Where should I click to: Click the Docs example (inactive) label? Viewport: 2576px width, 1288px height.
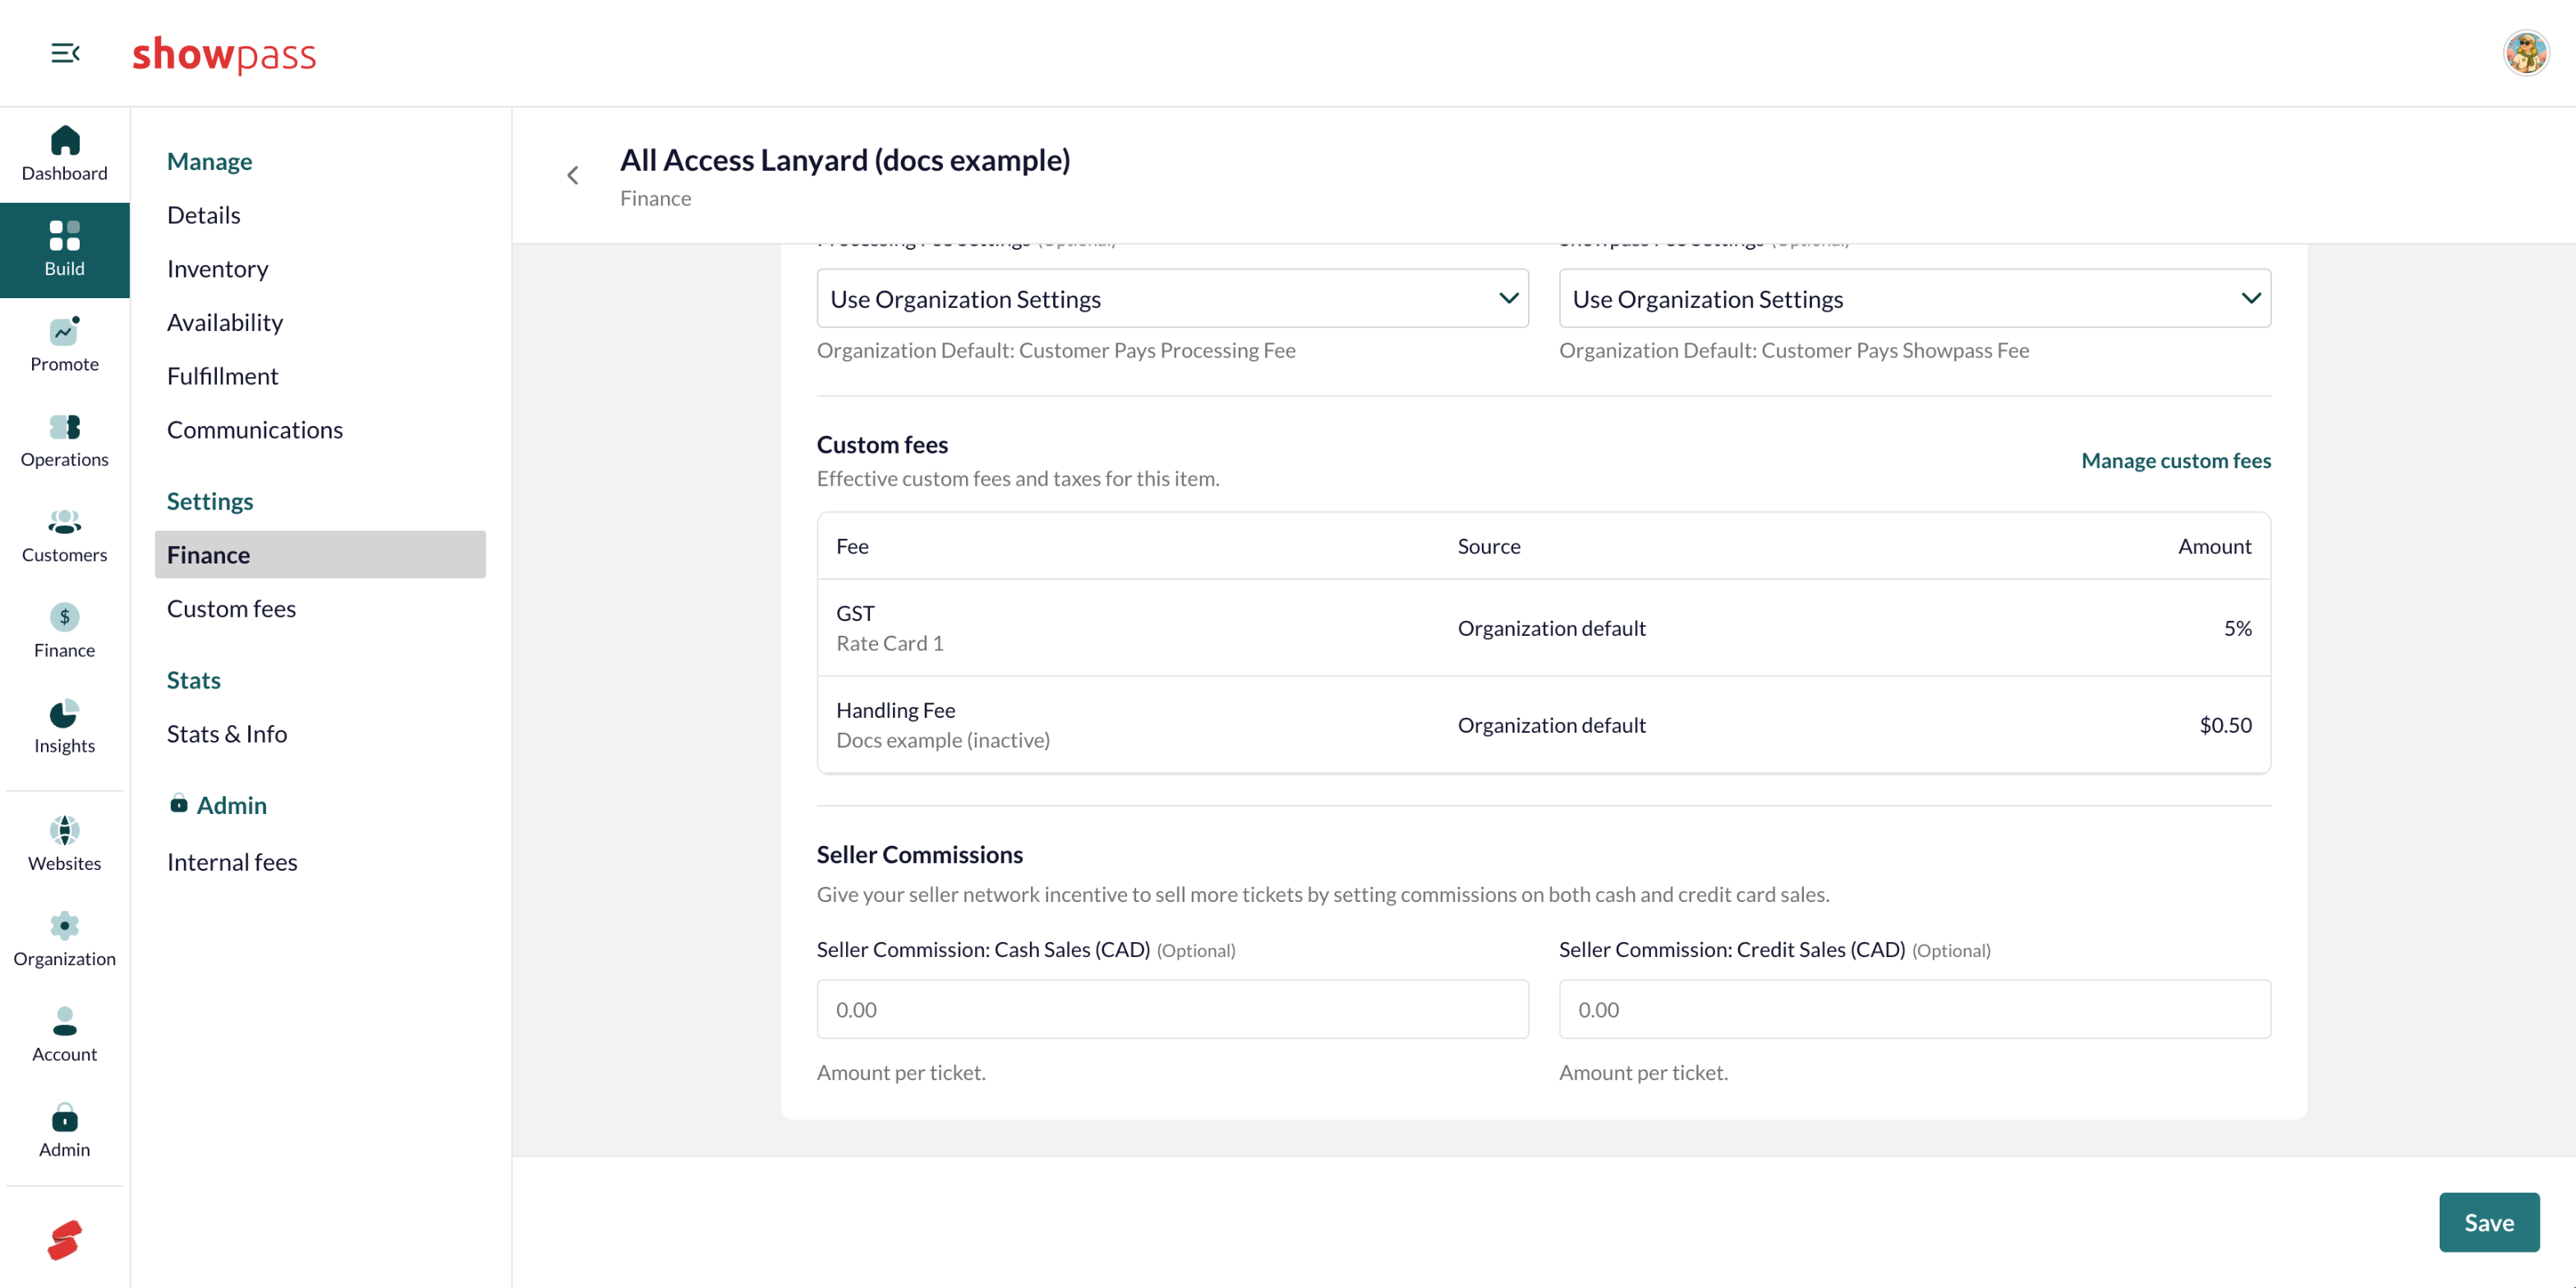(943, 740)
